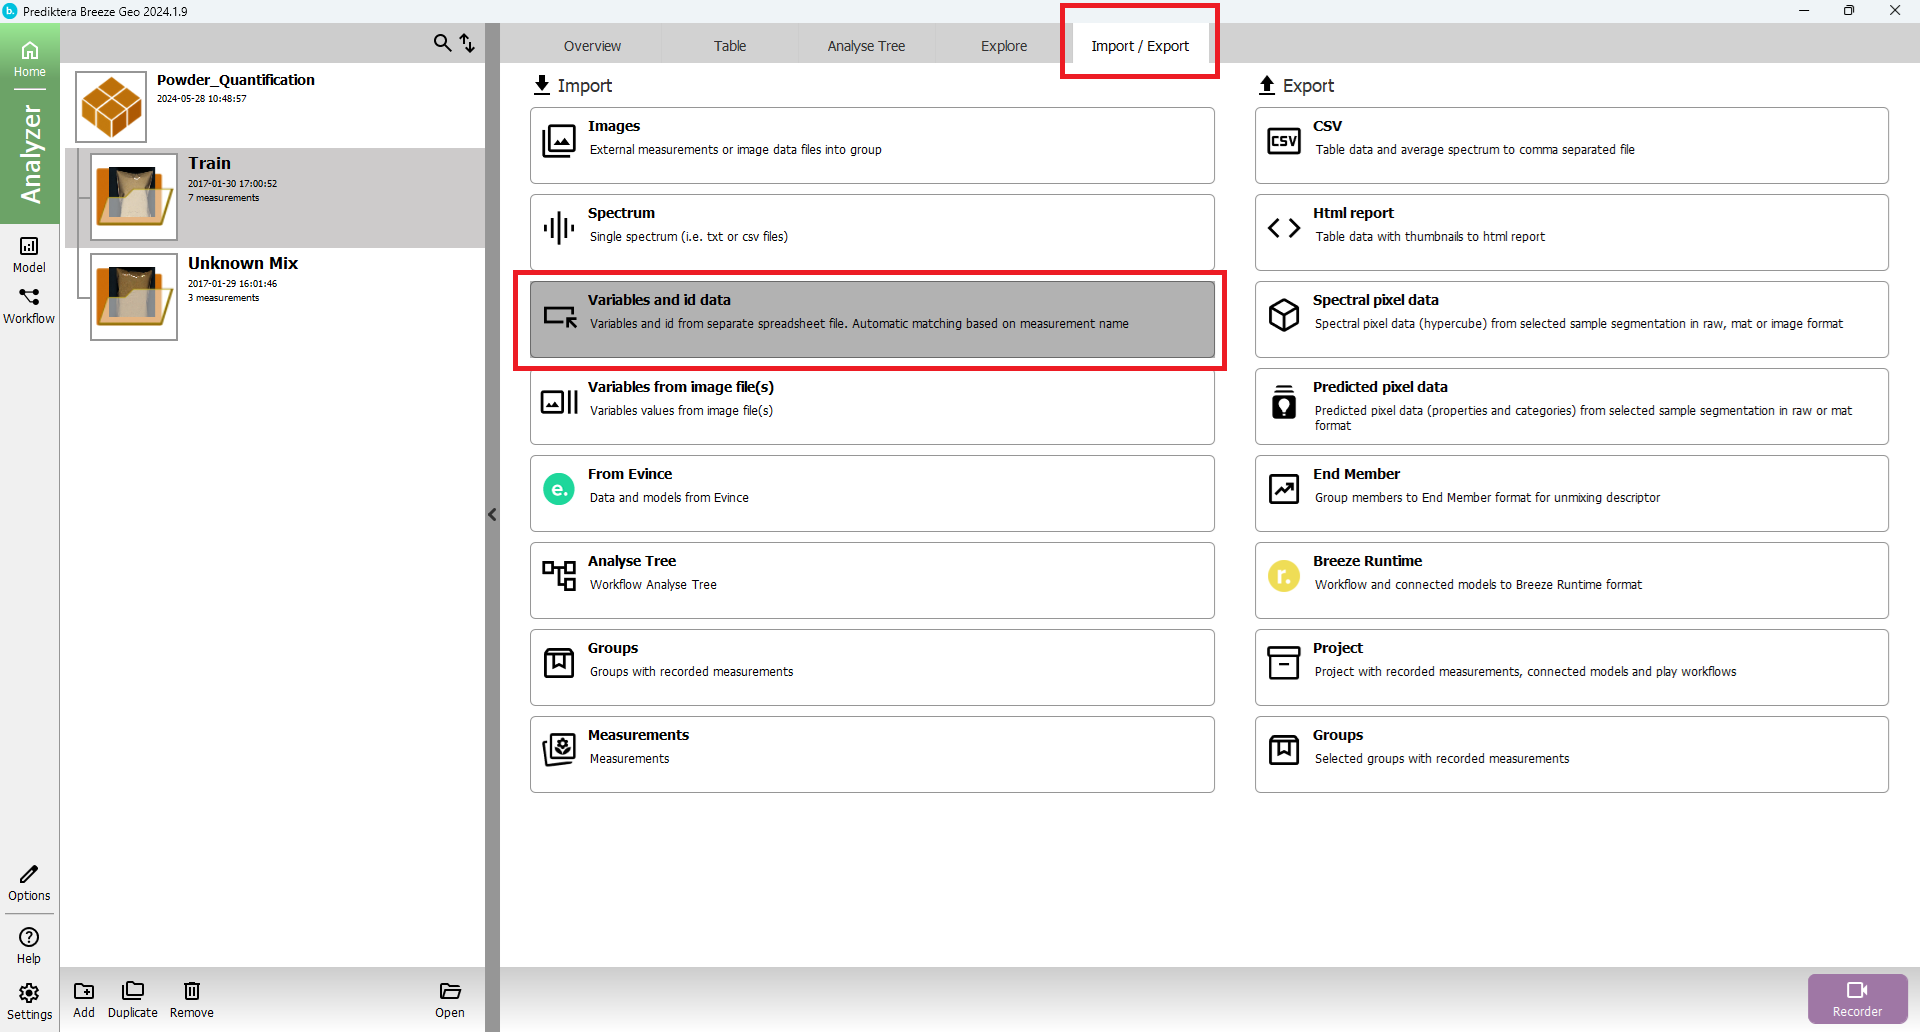Viewport: 1920px width, 1032px height.
Task: Open Settings gear in sidebar
Action: (29, 1001)
